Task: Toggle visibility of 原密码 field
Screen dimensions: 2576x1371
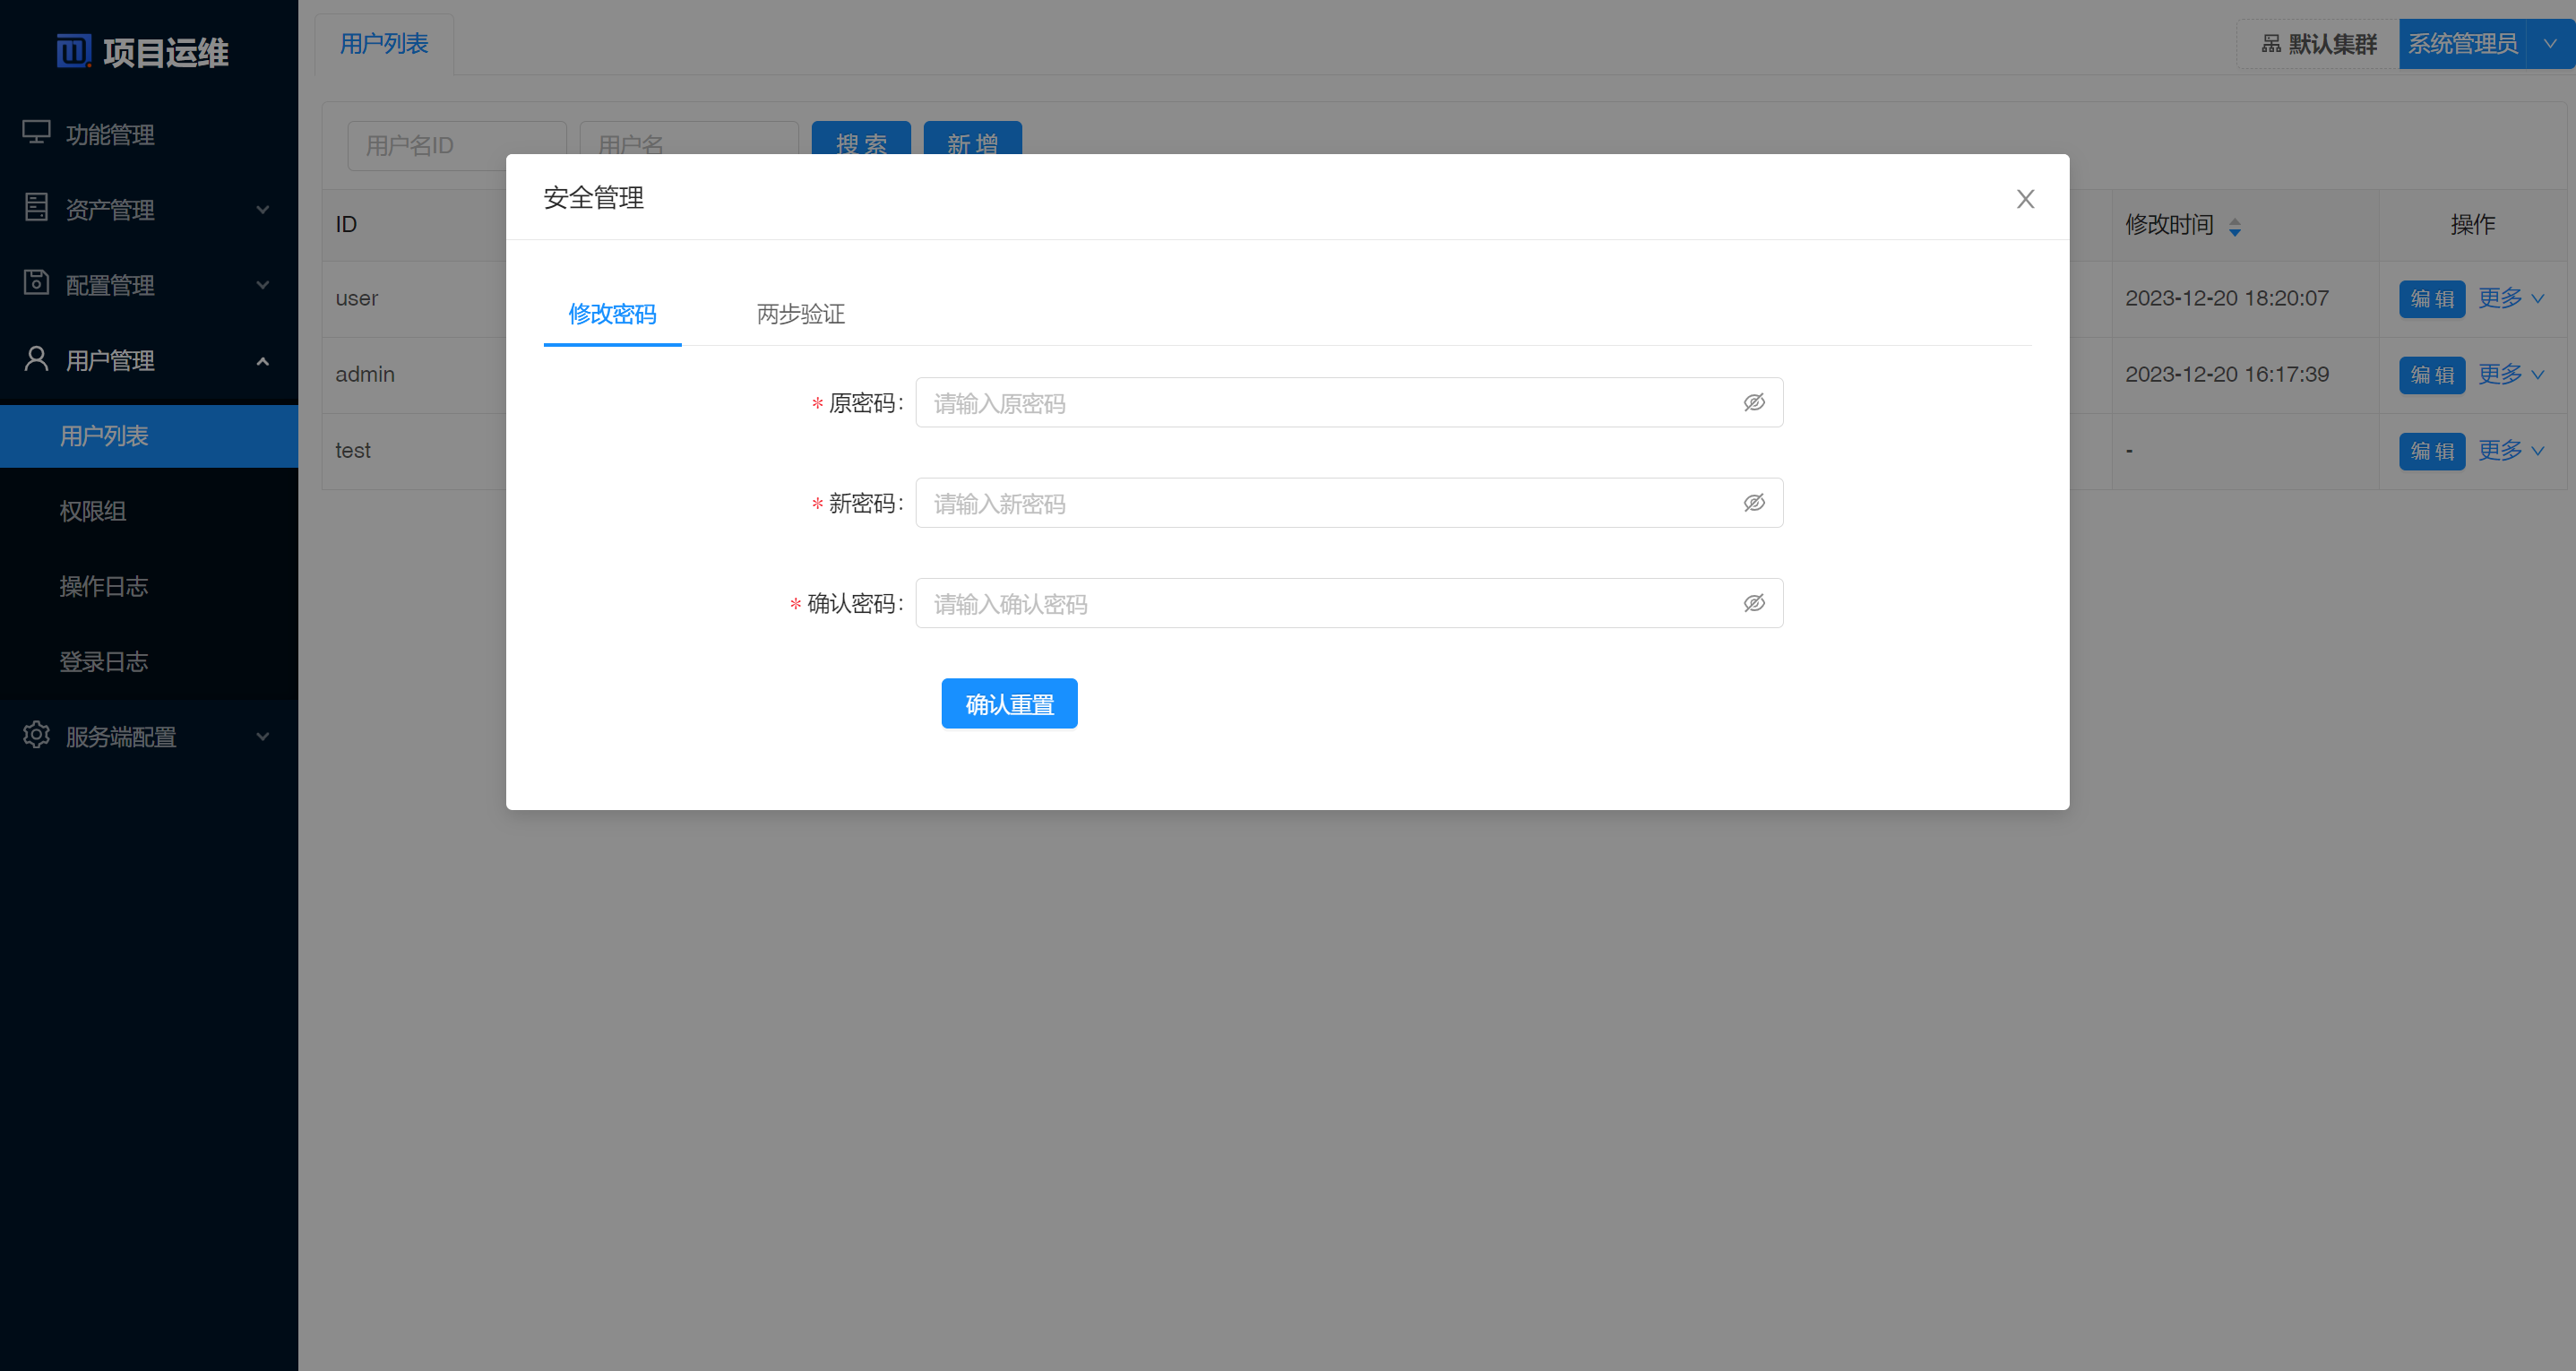Action: [1754, 403]
